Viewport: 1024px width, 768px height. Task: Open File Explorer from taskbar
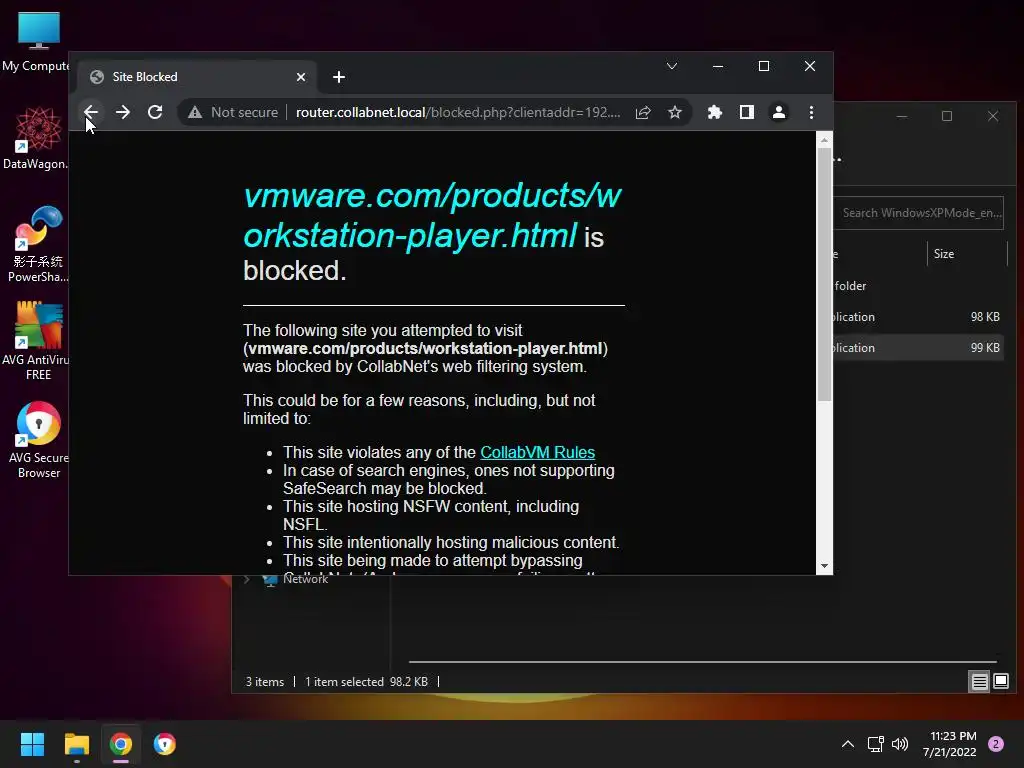coord(76,744)
